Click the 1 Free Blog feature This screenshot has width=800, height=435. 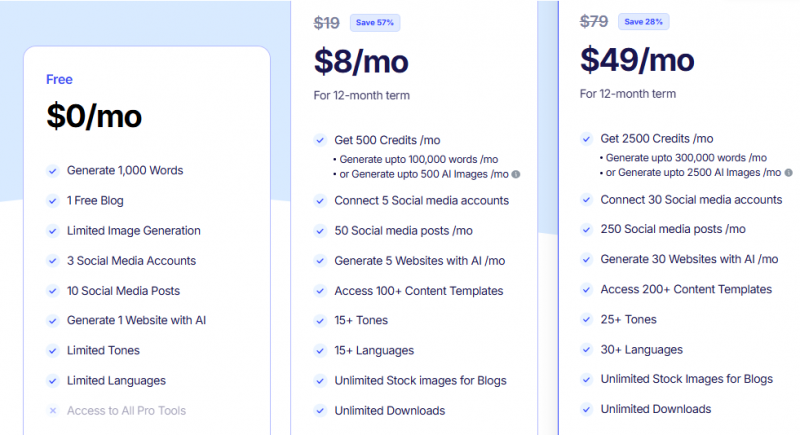coord(95,201)
